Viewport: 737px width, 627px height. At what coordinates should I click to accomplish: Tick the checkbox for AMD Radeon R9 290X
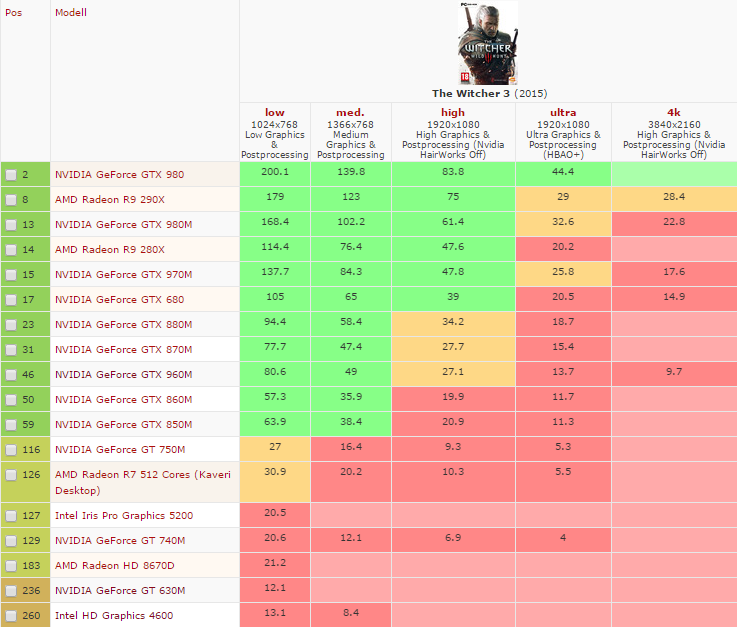(x=11, y=200)
